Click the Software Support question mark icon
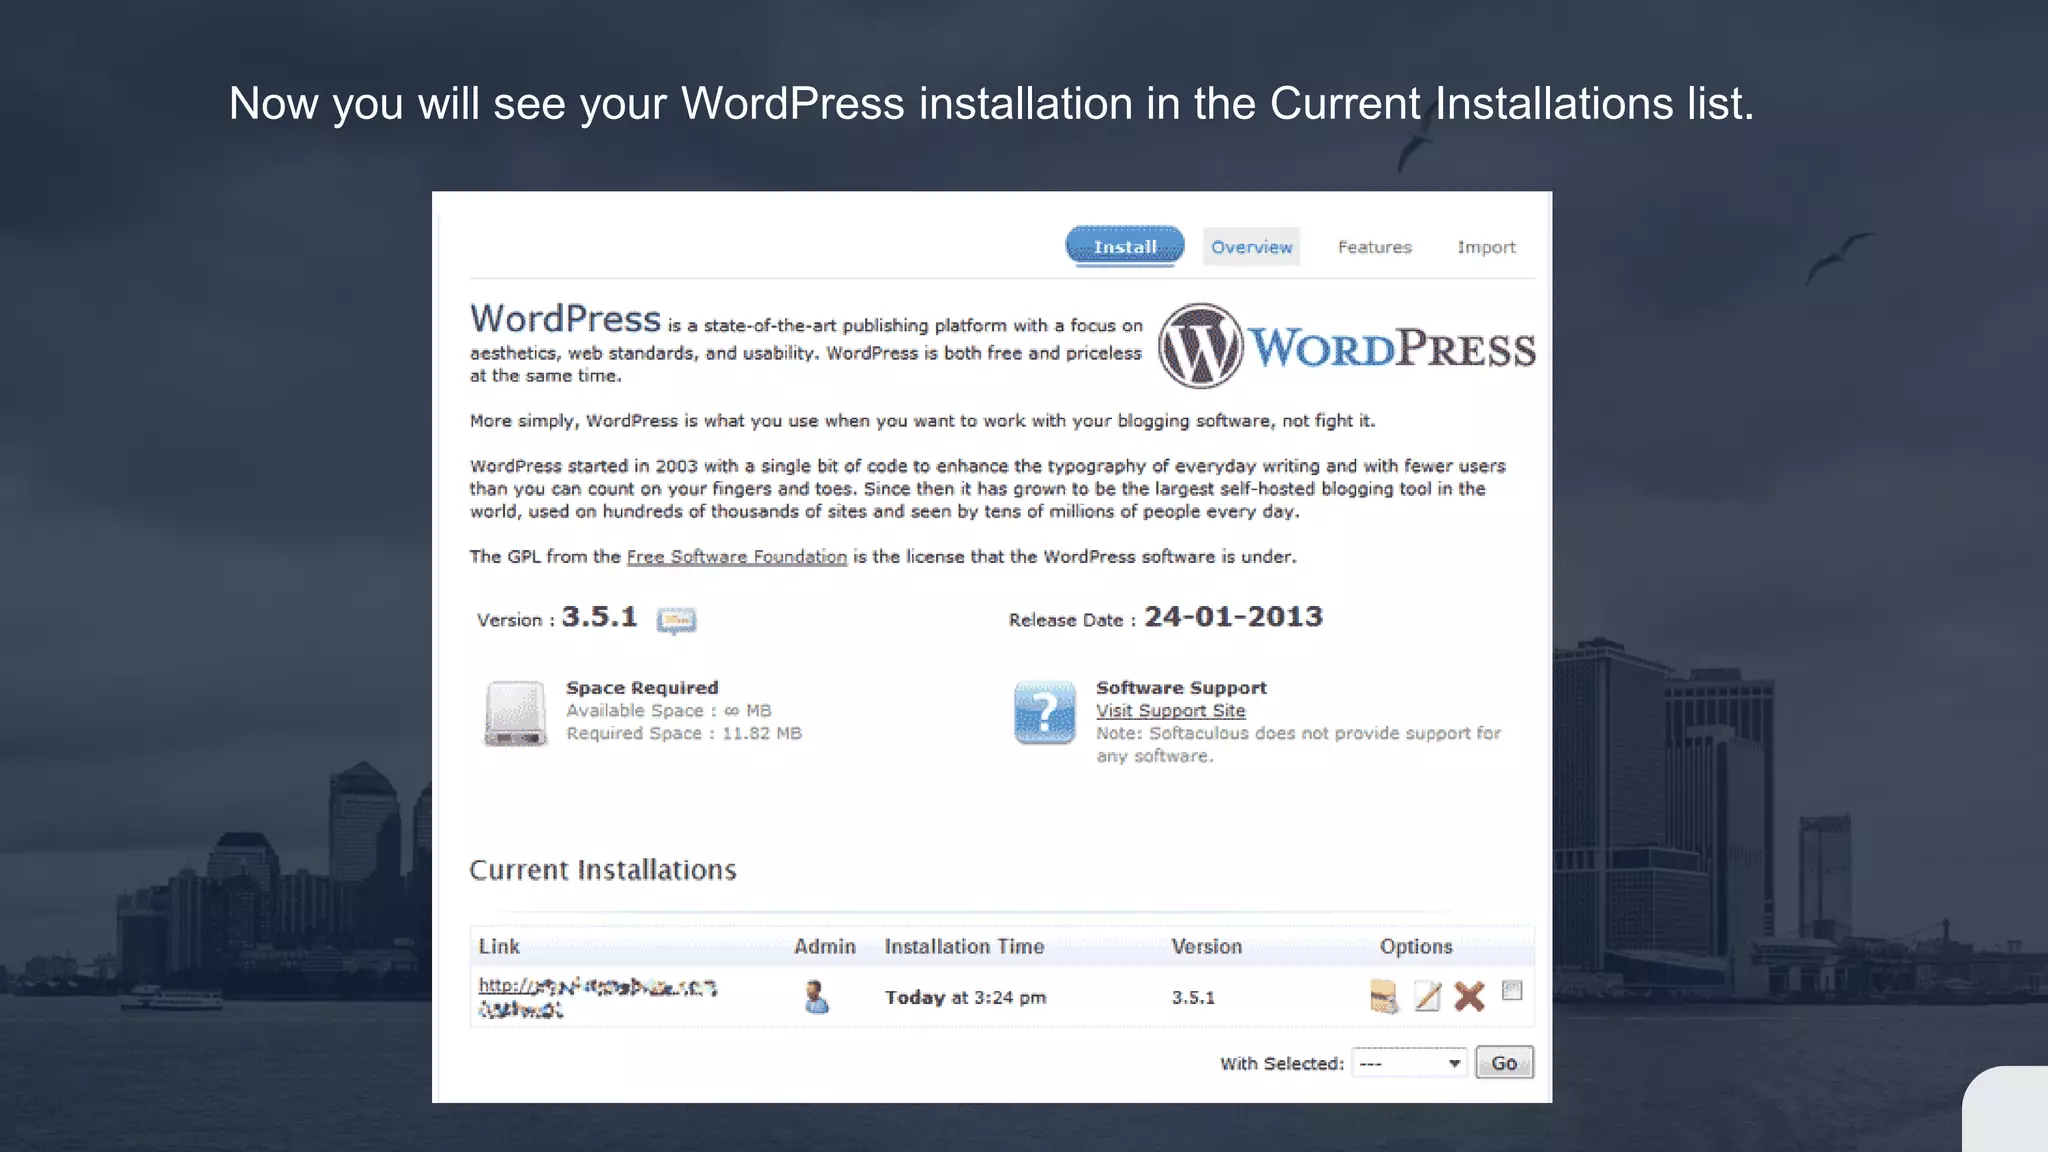The height and width of the screenshot is (1152, 2048). pyautogui.click(x=1044, y=712)
